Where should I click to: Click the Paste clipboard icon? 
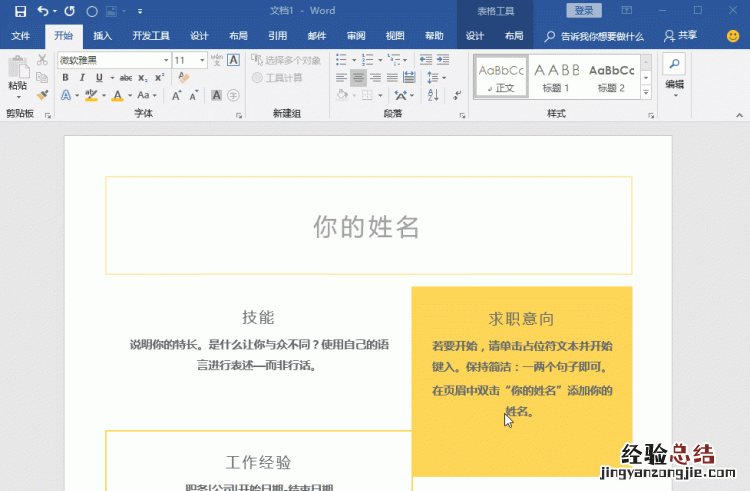tap(18, 67)
